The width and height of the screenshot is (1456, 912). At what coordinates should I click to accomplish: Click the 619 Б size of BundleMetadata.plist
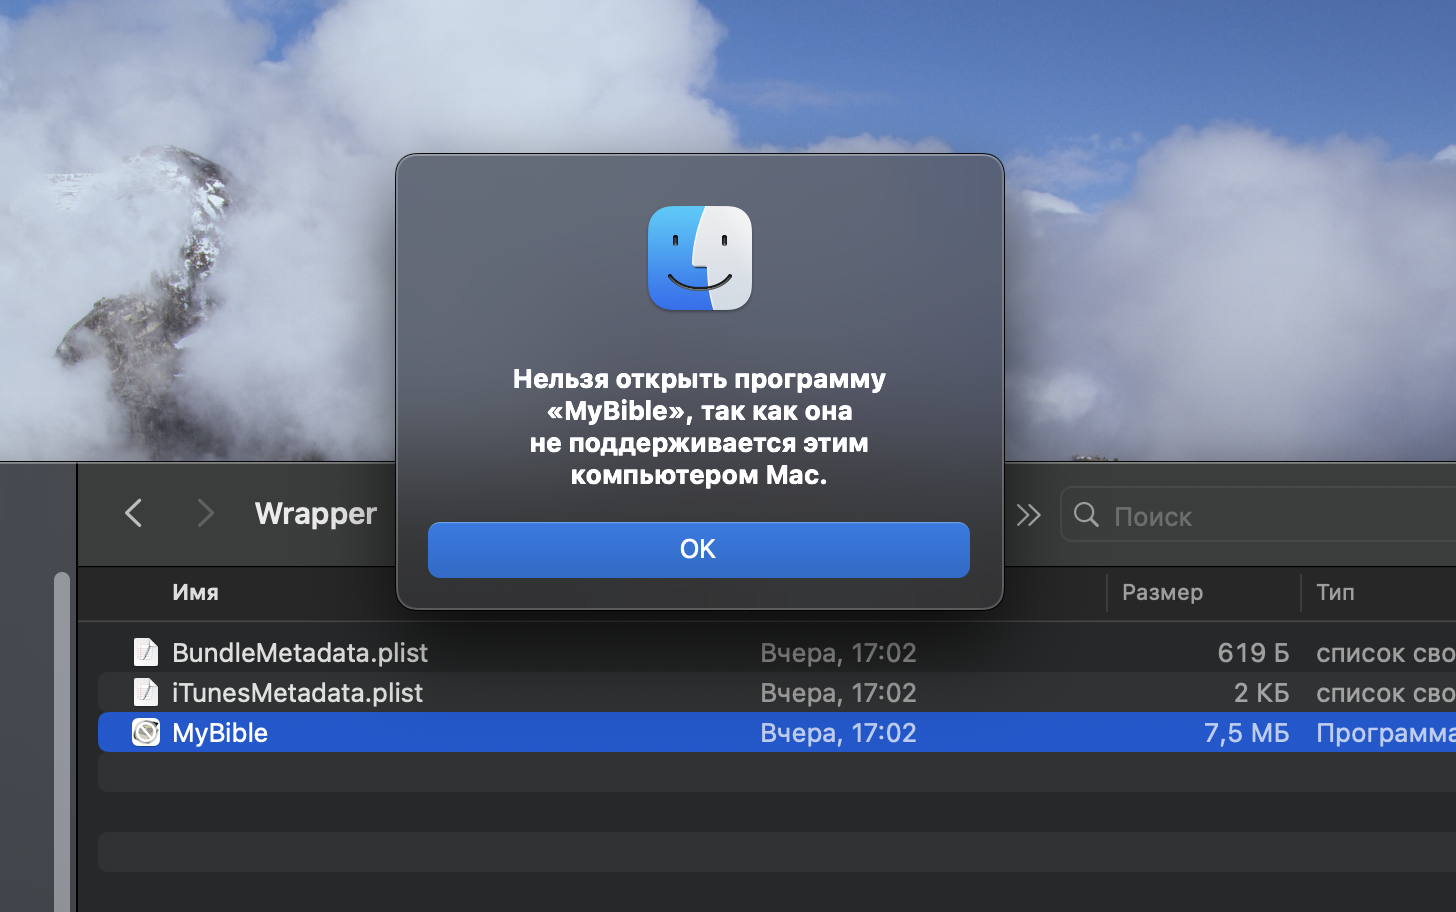pos(1253,653)
